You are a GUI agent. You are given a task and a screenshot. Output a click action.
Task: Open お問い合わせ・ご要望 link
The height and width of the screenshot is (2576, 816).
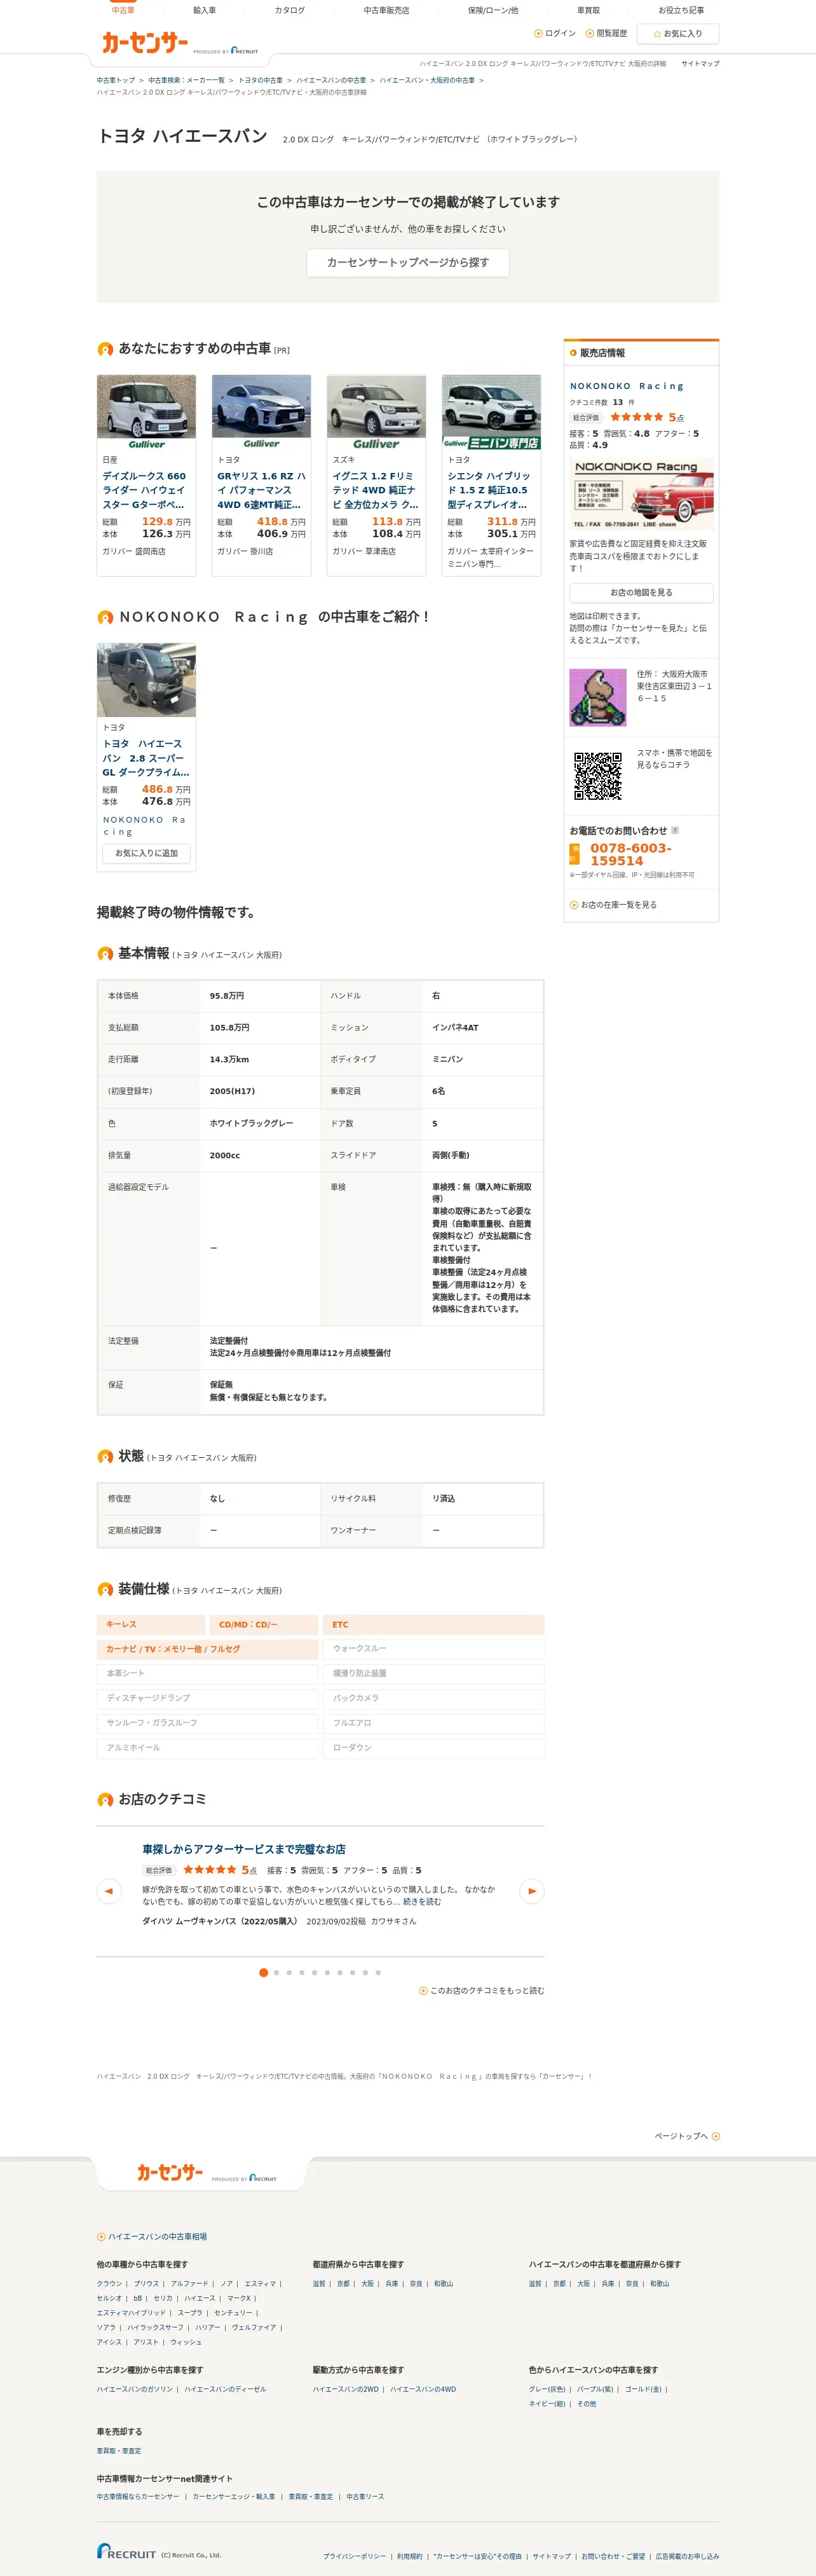[613, 2556]
